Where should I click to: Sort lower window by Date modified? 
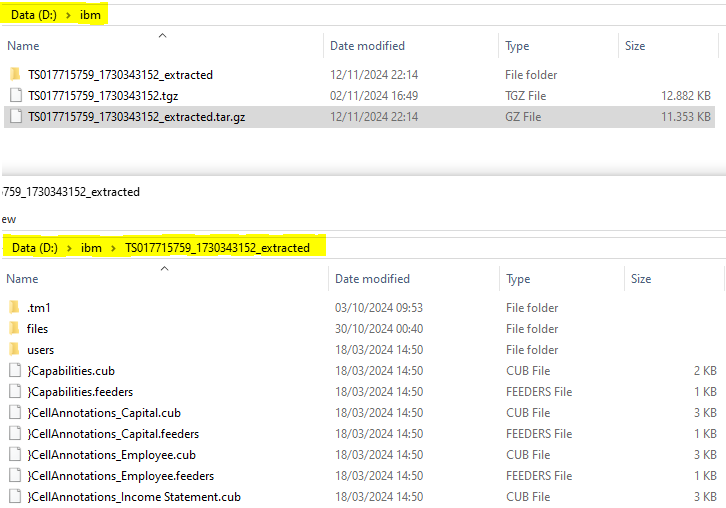pyautogui.click(x=372, y=279)
